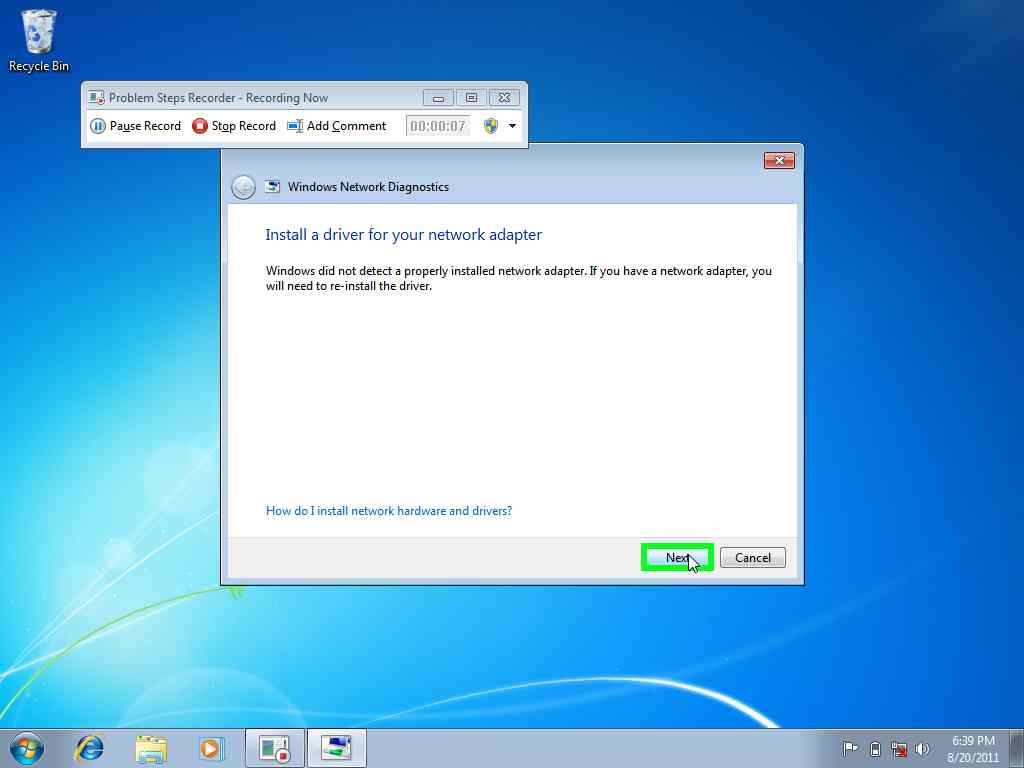Click the Next button

click(676, 557)
